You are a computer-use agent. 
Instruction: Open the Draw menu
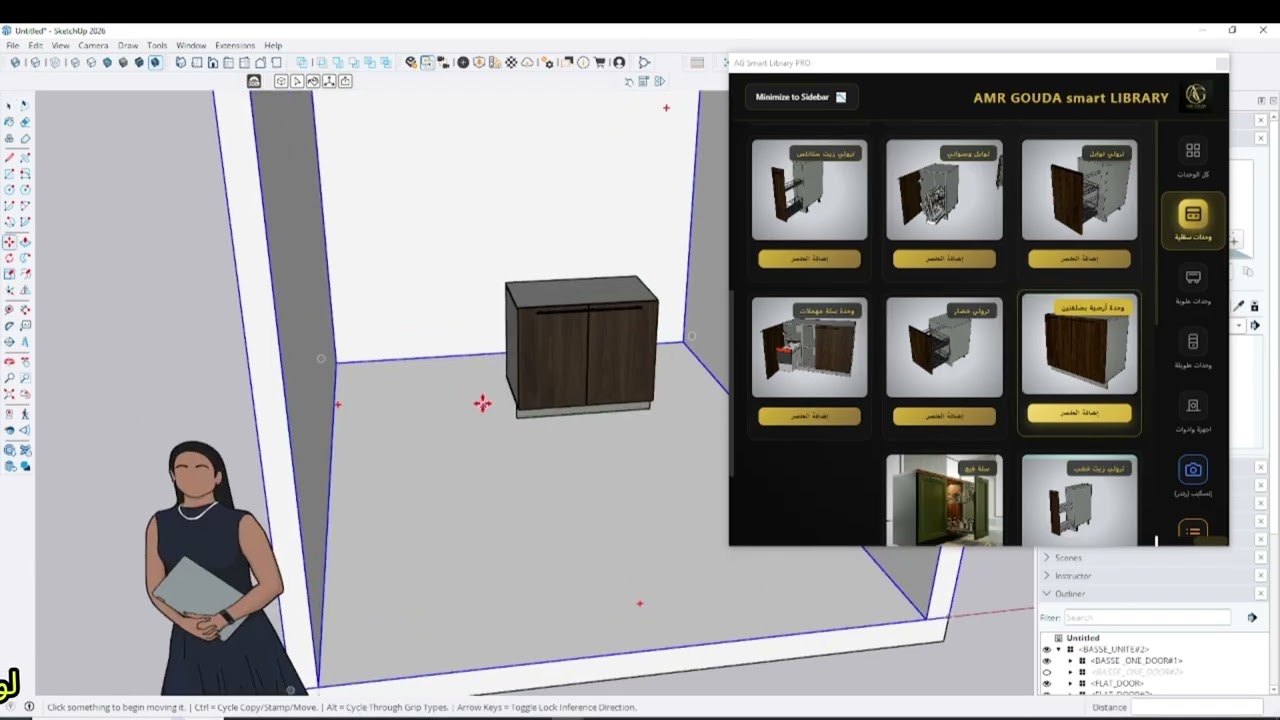[128, 45]
